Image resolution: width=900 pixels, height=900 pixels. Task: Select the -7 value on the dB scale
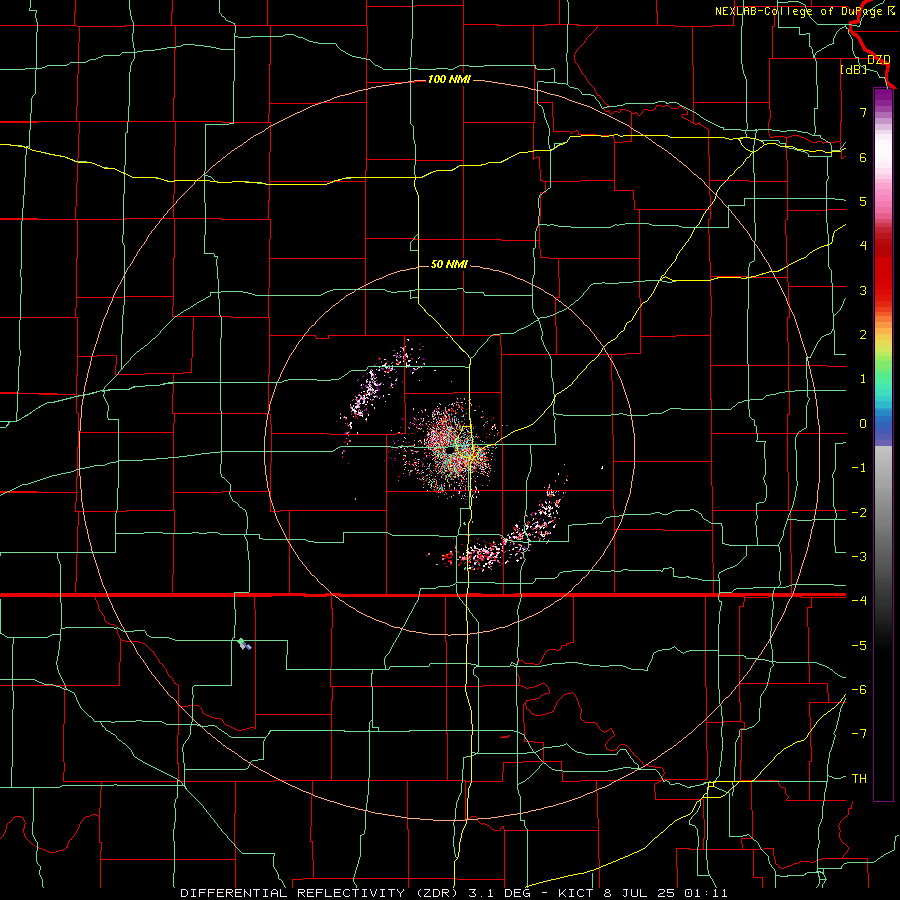pyautogui.click(x=859, y=734)
